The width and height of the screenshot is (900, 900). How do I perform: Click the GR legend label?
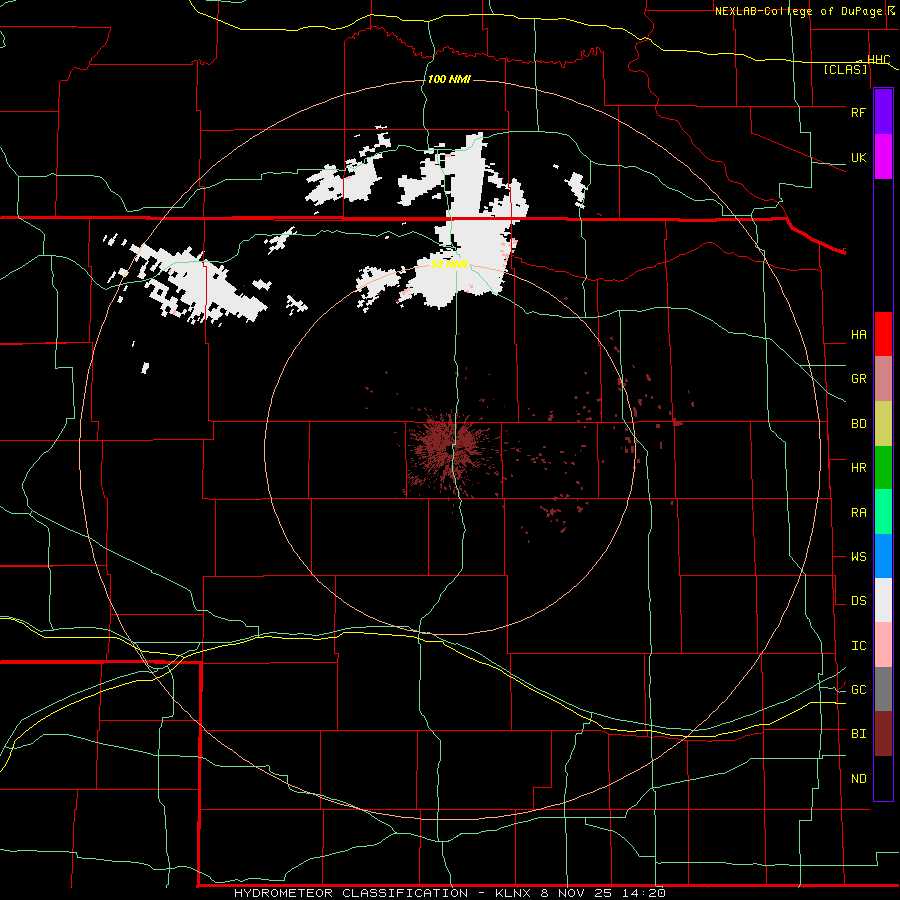point(858,379)
